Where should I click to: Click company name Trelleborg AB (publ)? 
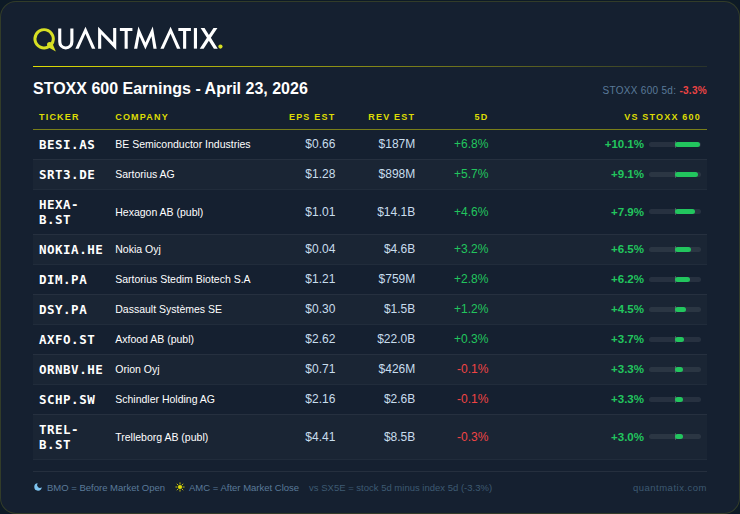[x=161, y=437]
